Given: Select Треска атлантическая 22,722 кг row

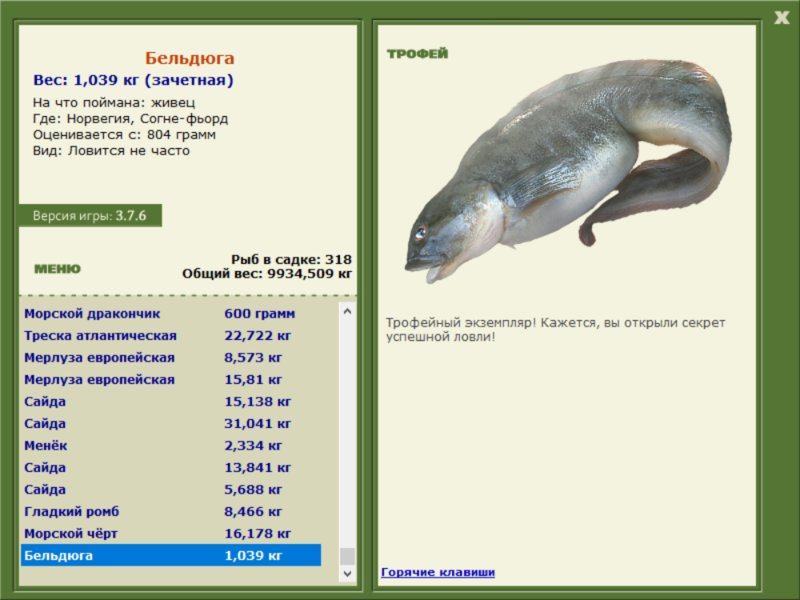Looking at the screenshot, I should pyautogui.click(x=171, y=335).
